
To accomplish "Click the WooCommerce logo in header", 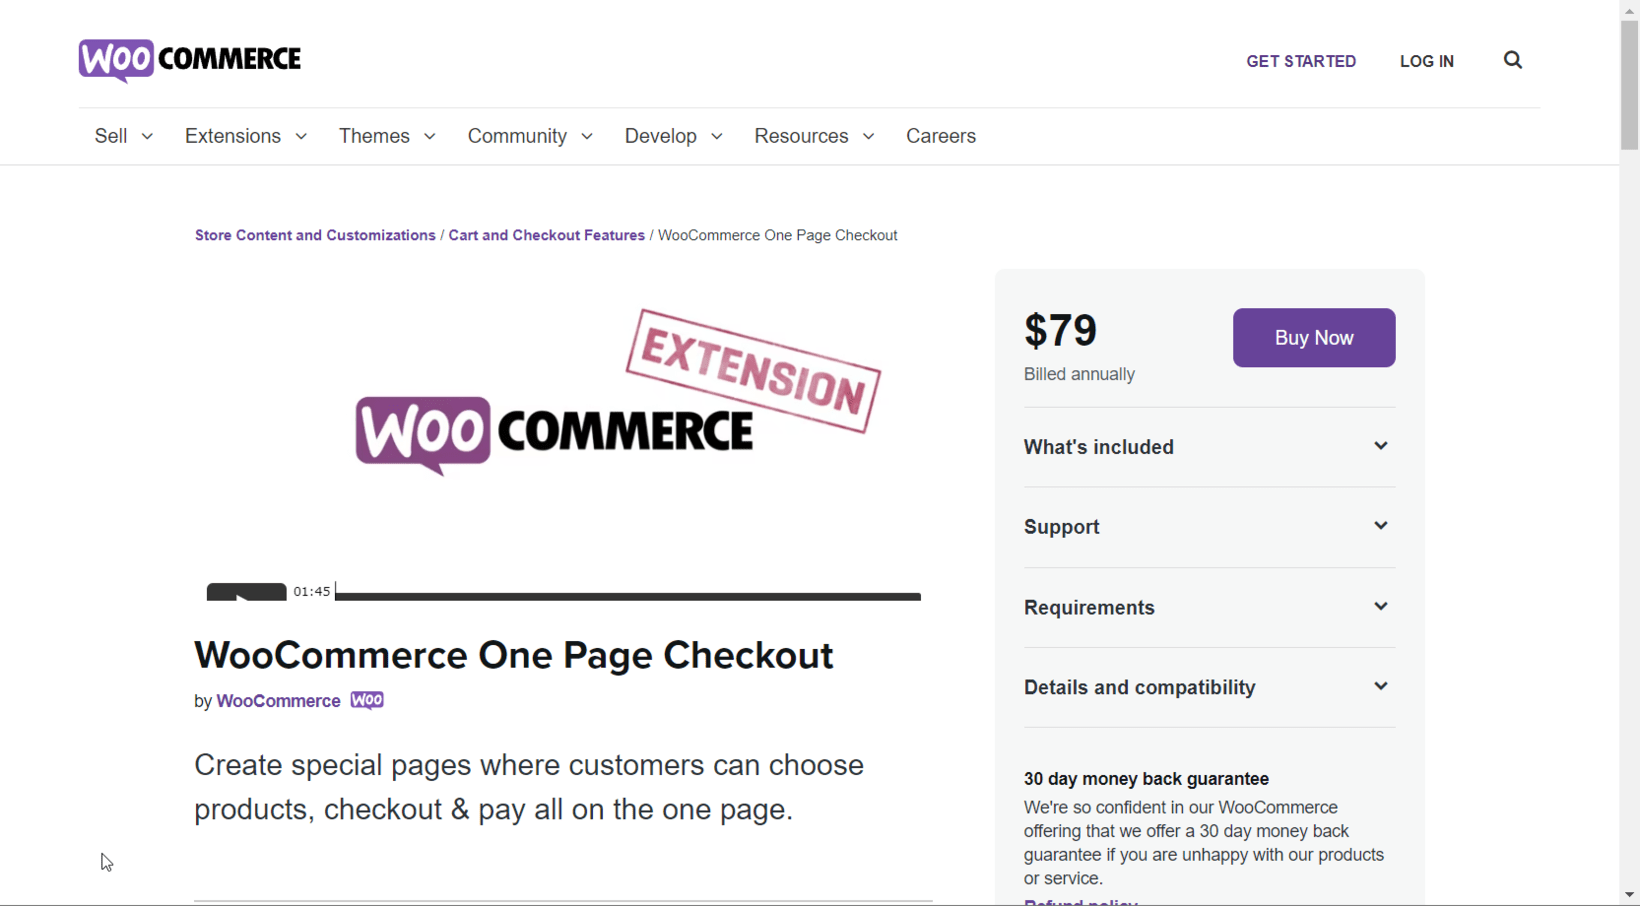I will [x=188, y=60].
